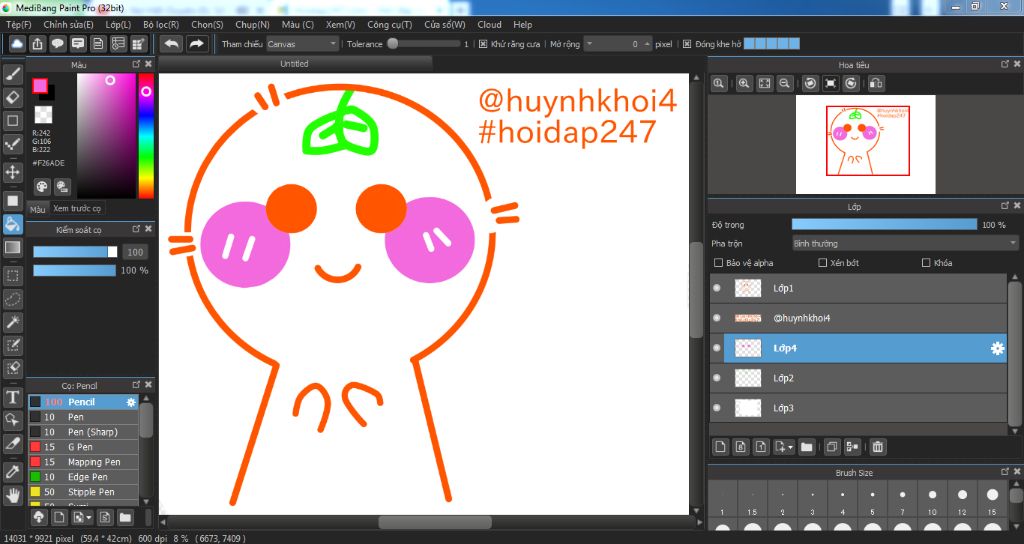Open the Tệp(F) menu

point(18,25)
